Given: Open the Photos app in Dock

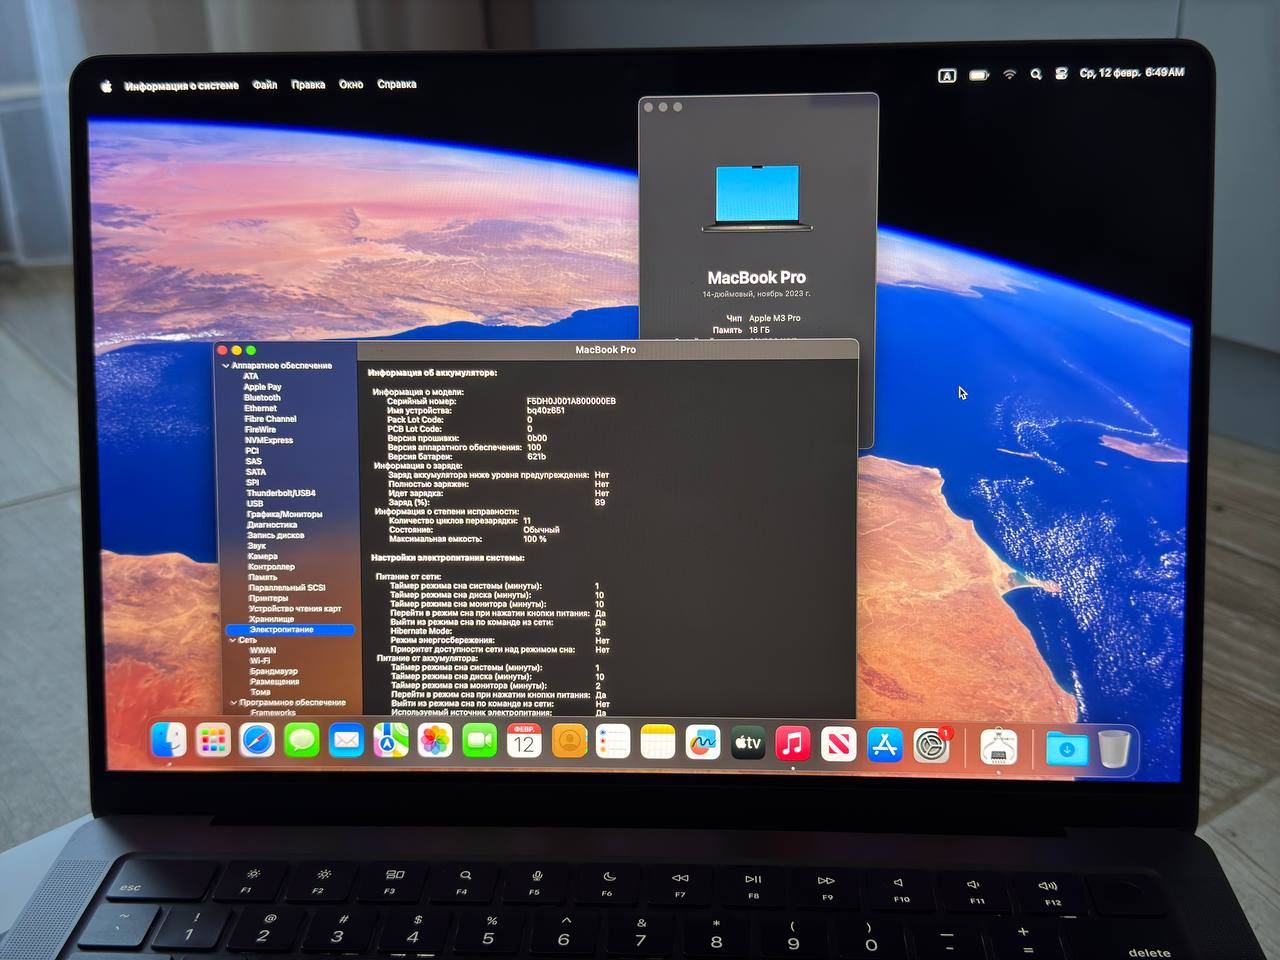Looking at the screenshot, I should [435, 741].
